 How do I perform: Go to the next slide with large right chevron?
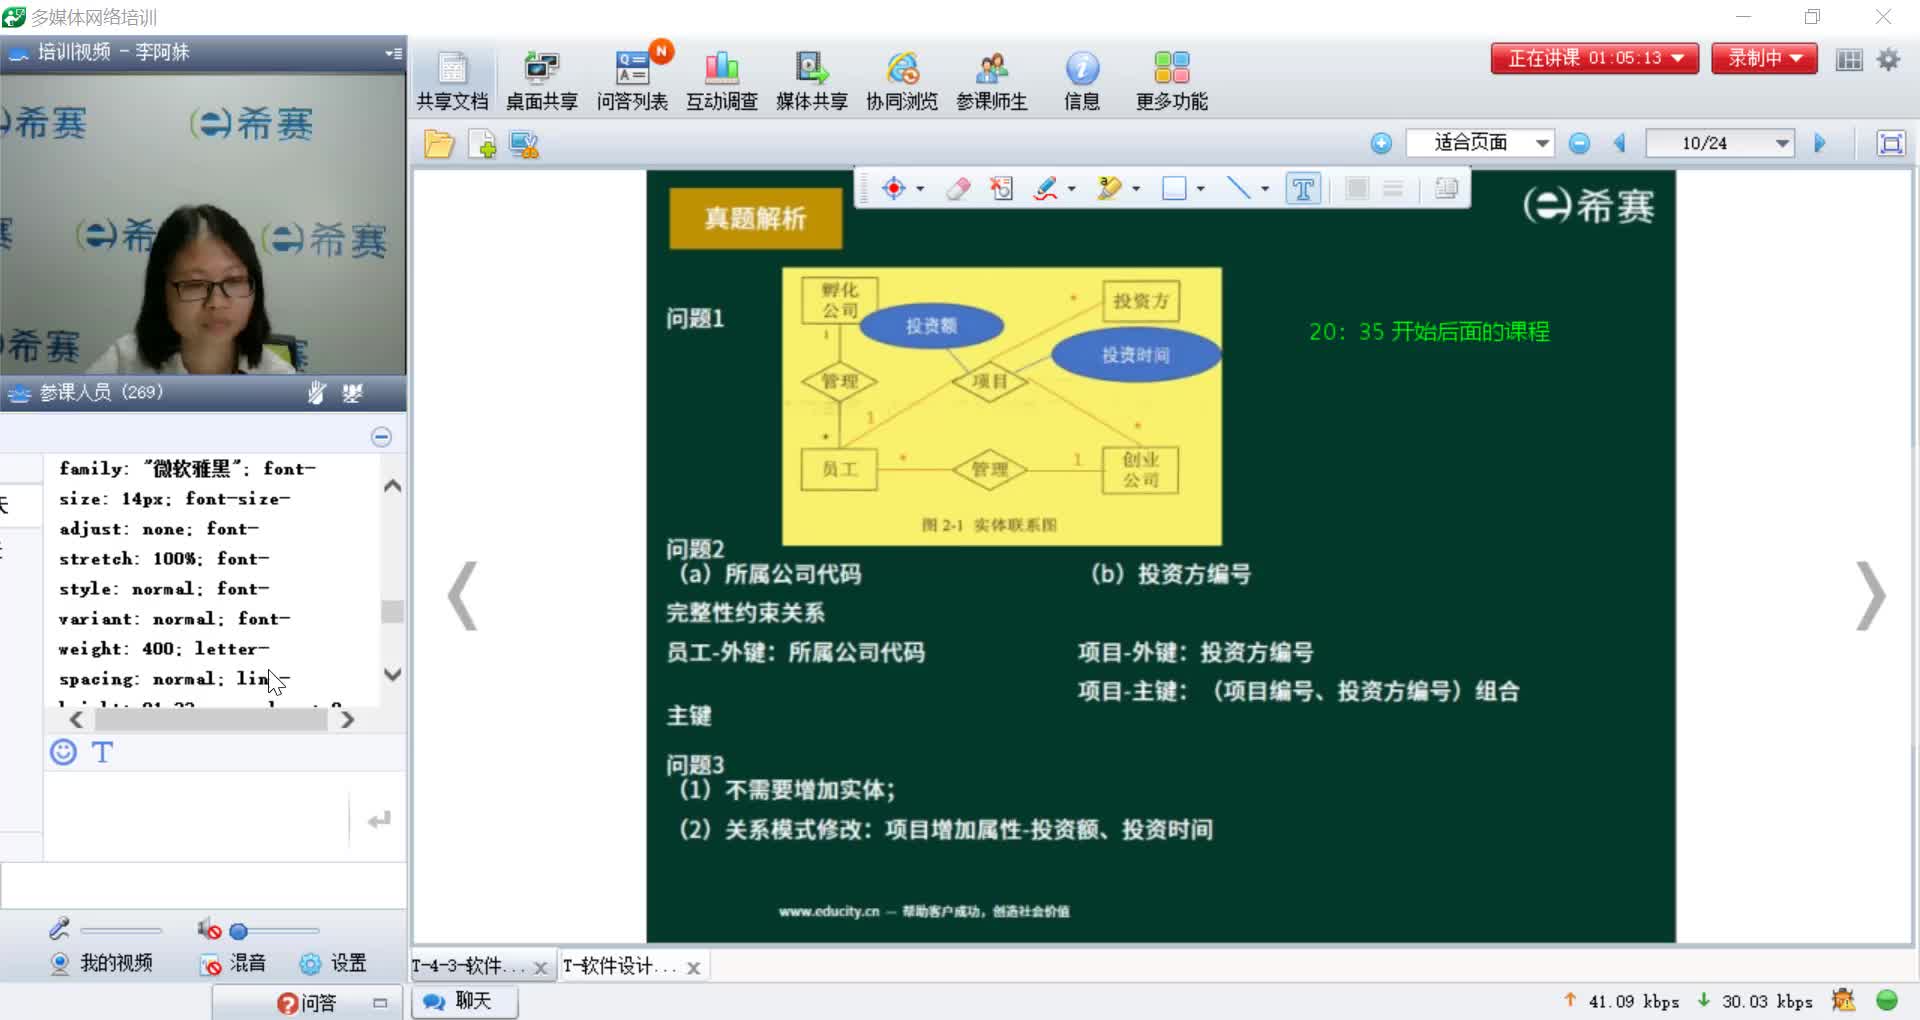[1871, 596]
